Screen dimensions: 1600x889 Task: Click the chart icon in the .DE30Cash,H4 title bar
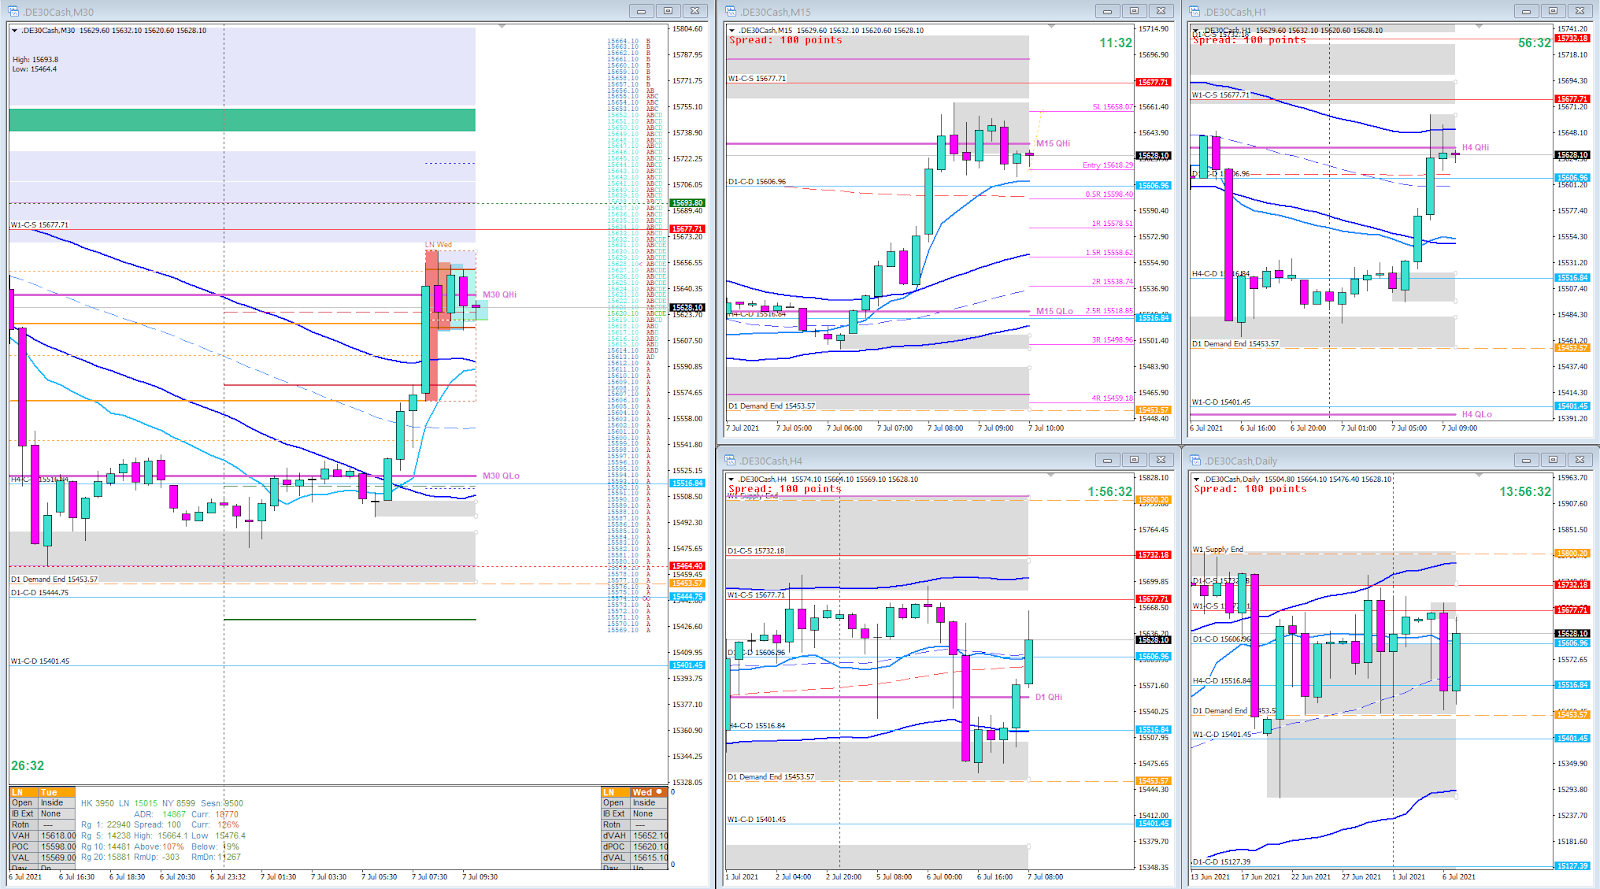731,460
